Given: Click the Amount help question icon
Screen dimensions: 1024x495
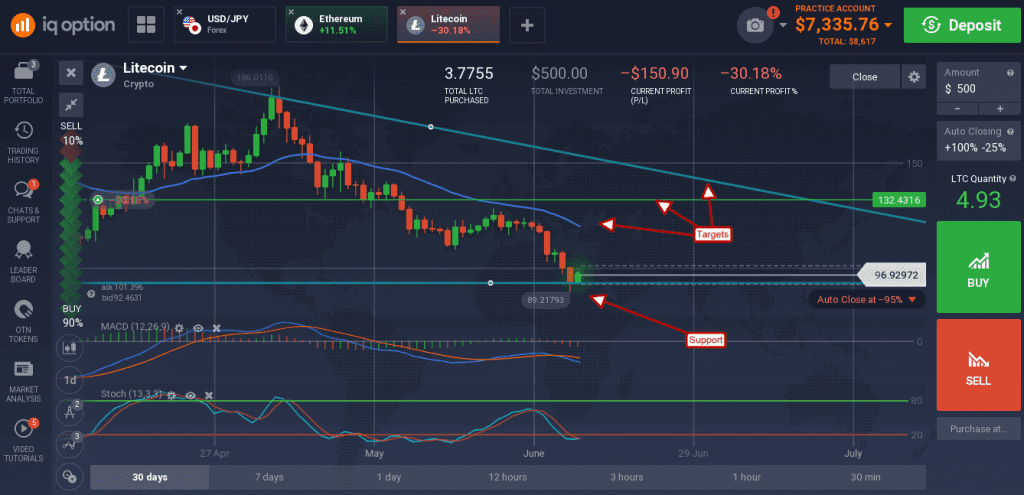Looking at the screenshot, I should tap(1012, 72).
